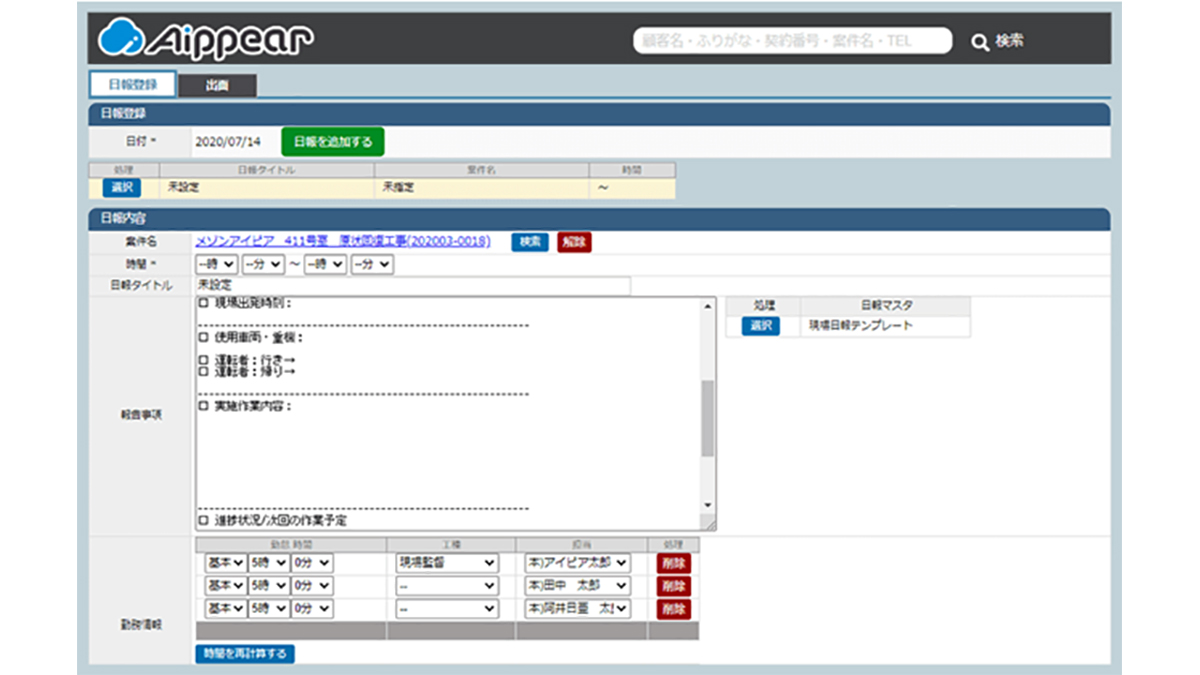Click the magnifier 検索 search icon
1200x675 pixels.
[980, 42]
